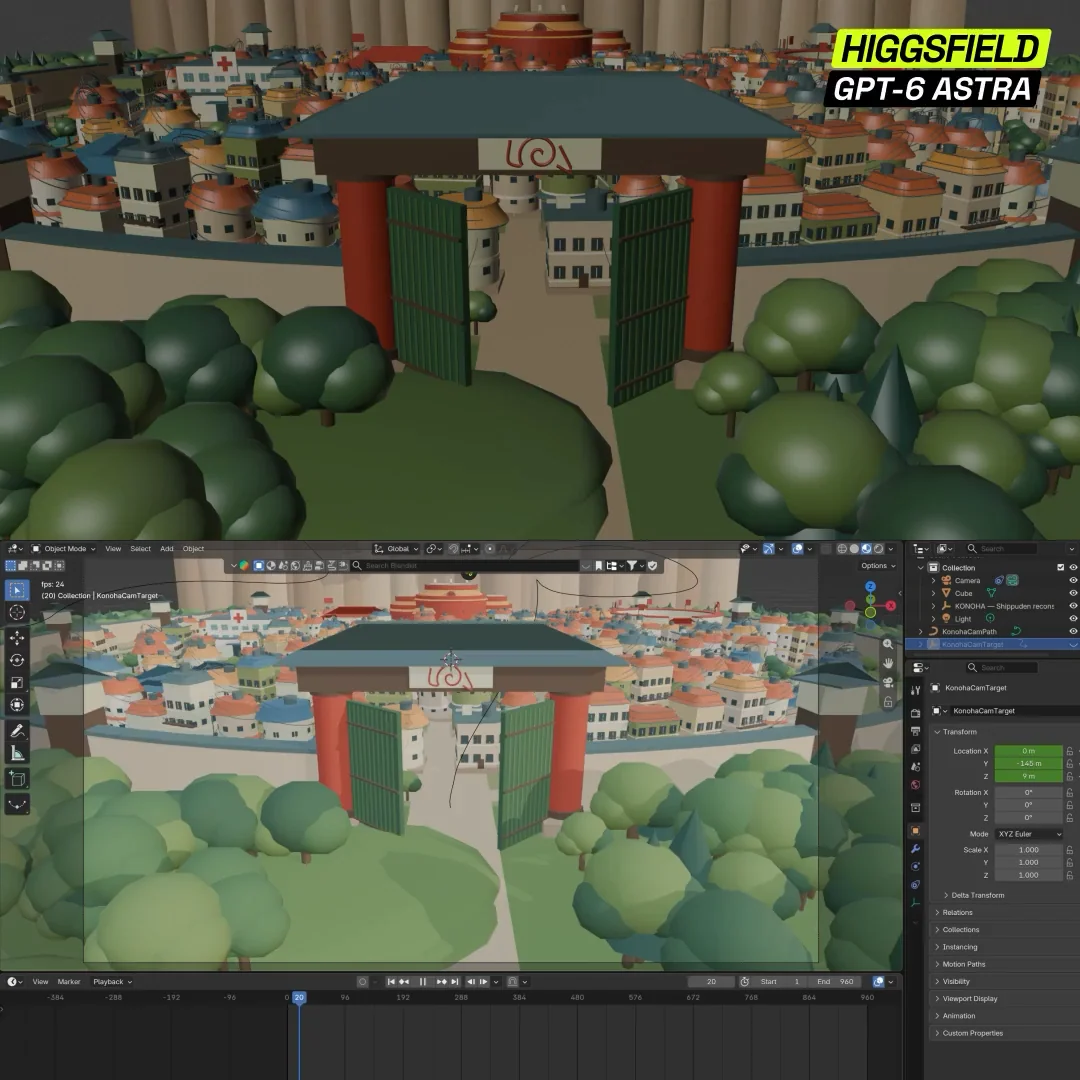The width and height of the screenshot is (1080, 1080).
Task: Open the Object Data properties tab
Action: [x=915, y=902]
